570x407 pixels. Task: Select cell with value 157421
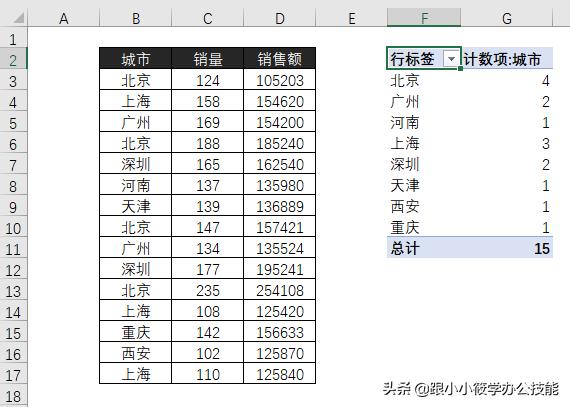pos(280,227)
